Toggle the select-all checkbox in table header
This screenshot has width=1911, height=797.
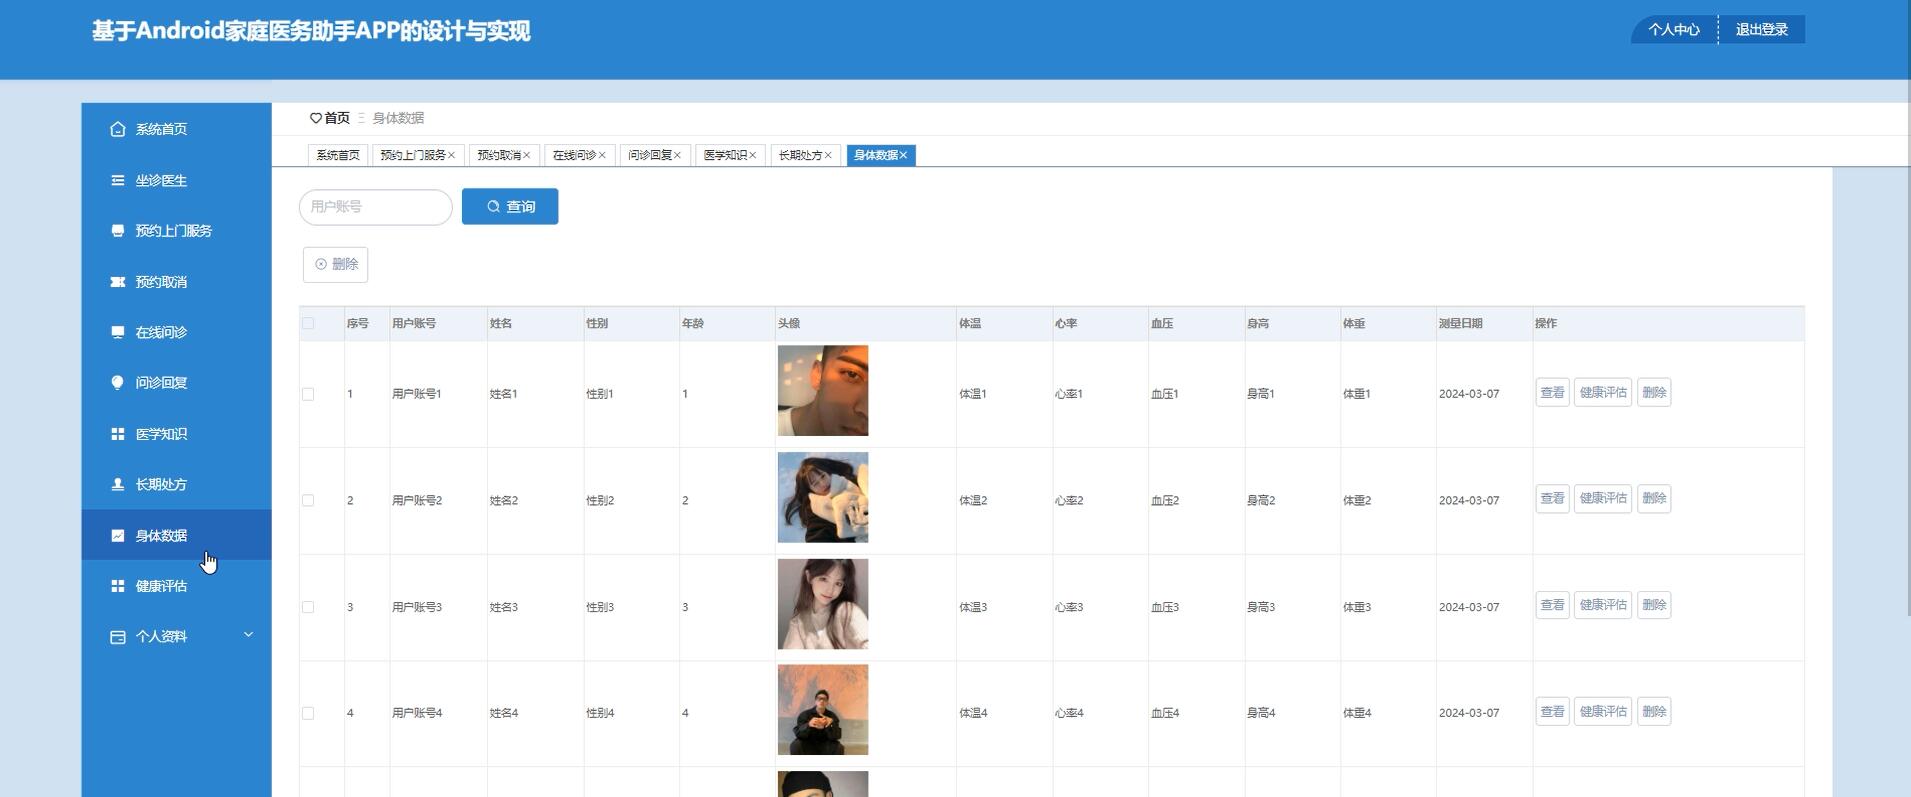(x=308, y=323)
